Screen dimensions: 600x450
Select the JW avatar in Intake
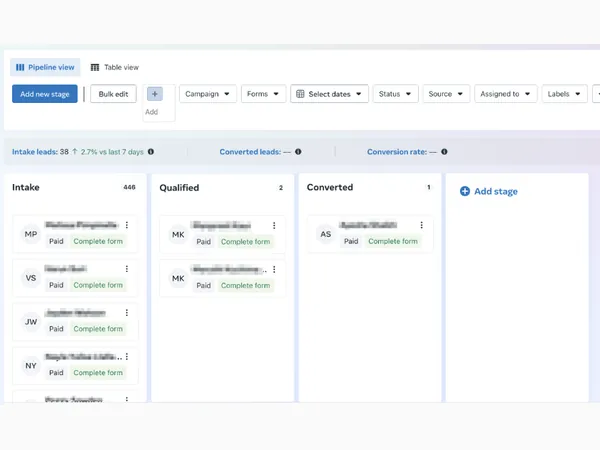pyautogui.click(x=31, y=322)
